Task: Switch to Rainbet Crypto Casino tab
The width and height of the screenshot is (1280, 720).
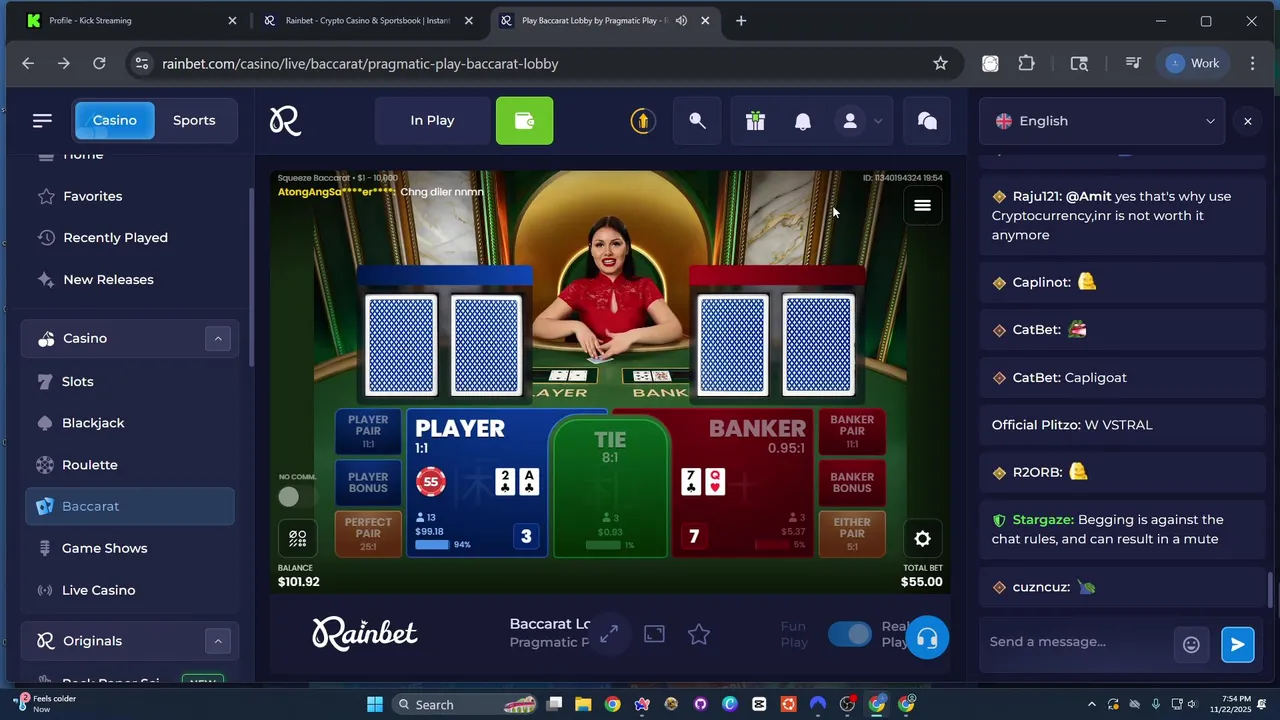Action: click(x=367, y=20)
